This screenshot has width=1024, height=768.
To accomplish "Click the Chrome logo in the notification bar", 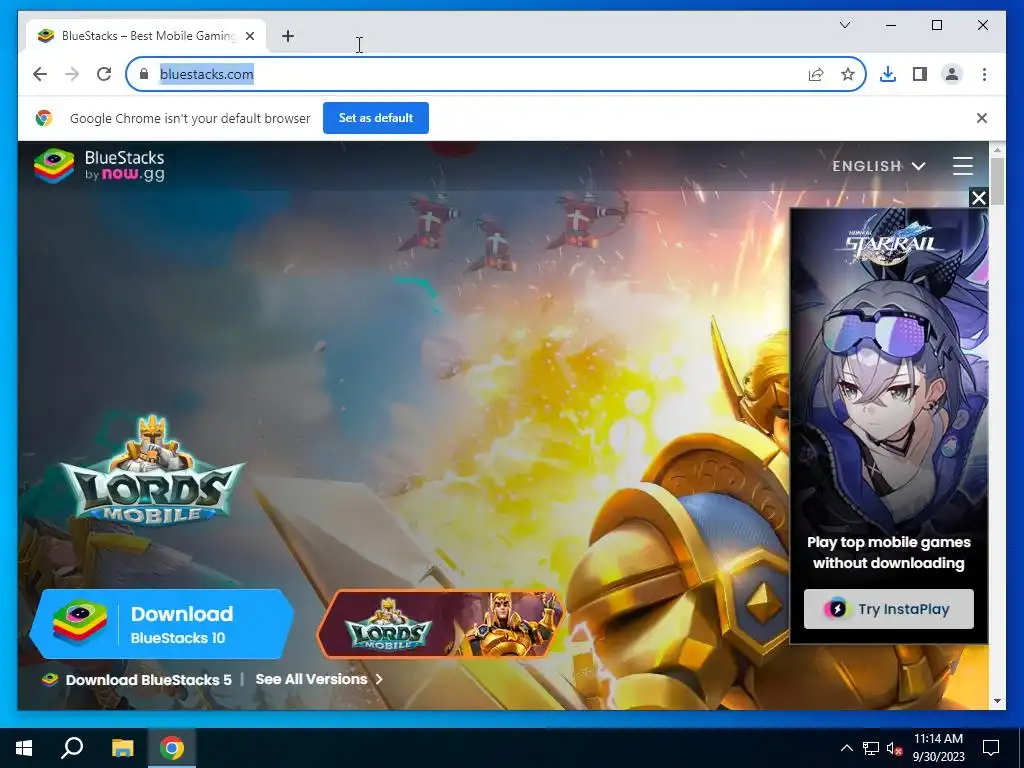I will pyautogui.click(x=44, y=118).
